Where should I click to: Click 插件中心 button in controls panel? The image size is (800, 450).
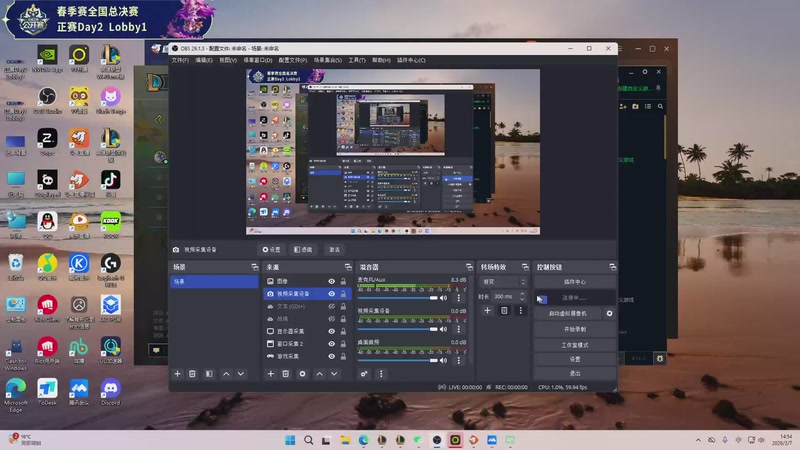[x=574, y=282]
